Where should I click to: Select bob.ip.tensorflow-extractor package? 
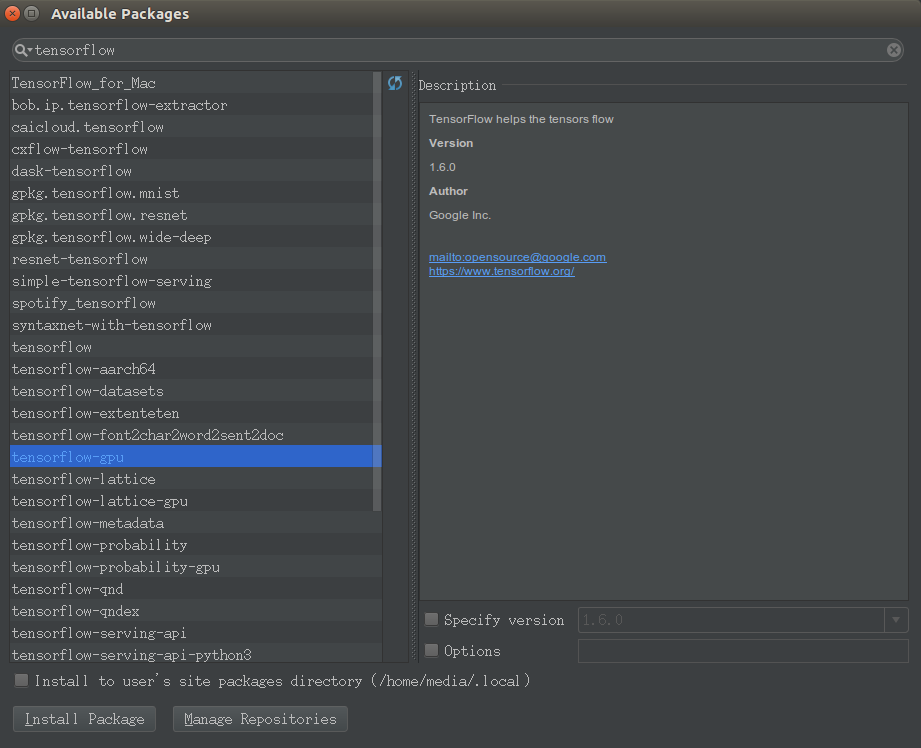[191, 105]
